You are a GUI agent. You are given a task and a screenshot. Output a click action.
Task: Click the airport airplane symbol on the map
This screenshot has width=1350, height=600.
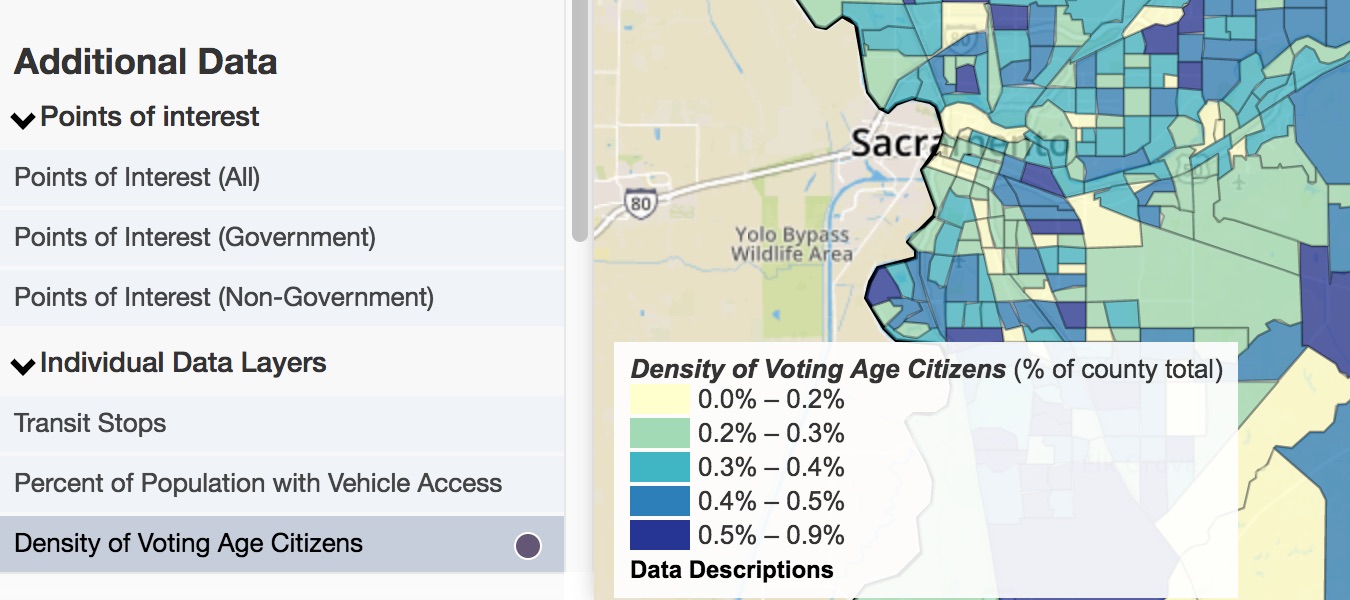(1239, 184)
